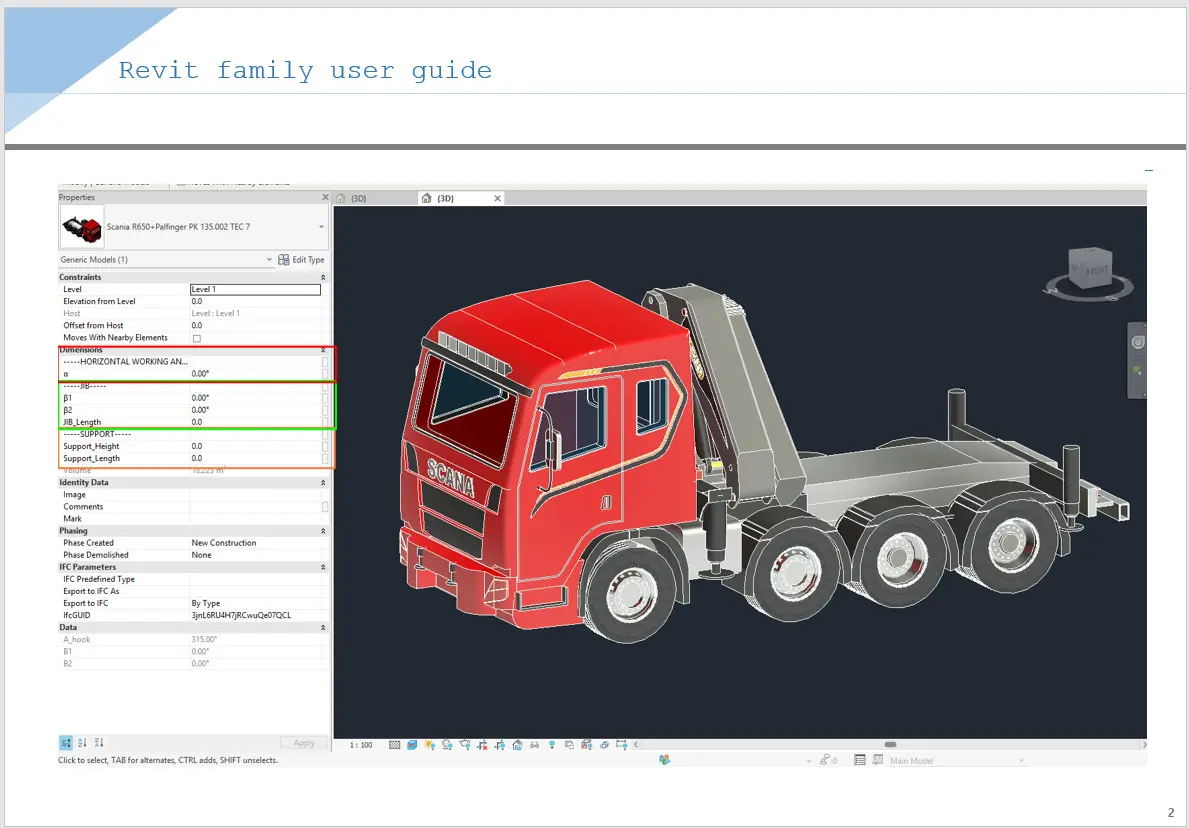Tick the Moves With Nearby Elements checkbox
1189x828 pixels.
(196, 338)
